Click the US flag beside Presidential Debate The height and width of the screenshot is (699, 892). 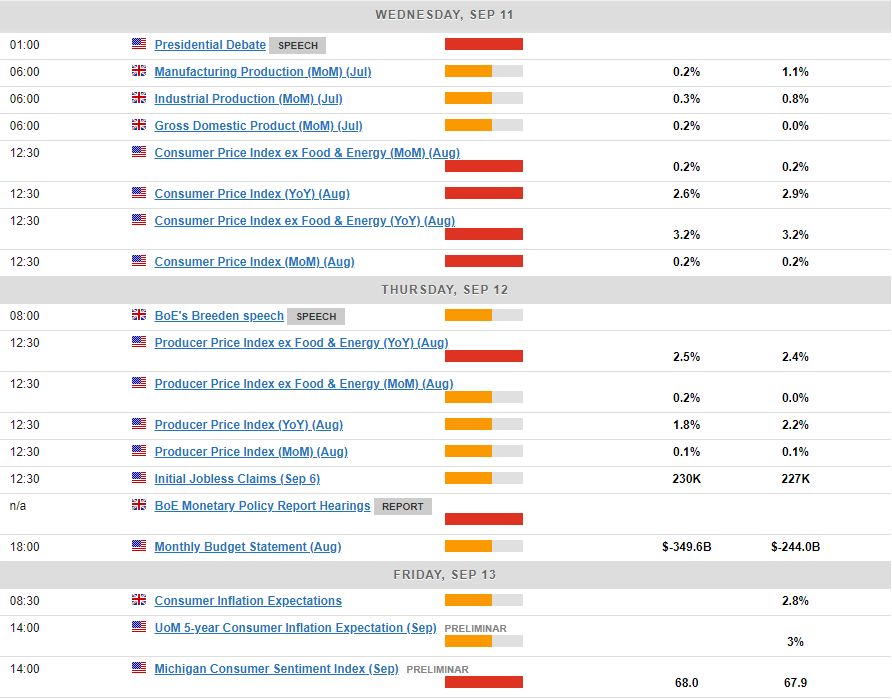[139, 44]
